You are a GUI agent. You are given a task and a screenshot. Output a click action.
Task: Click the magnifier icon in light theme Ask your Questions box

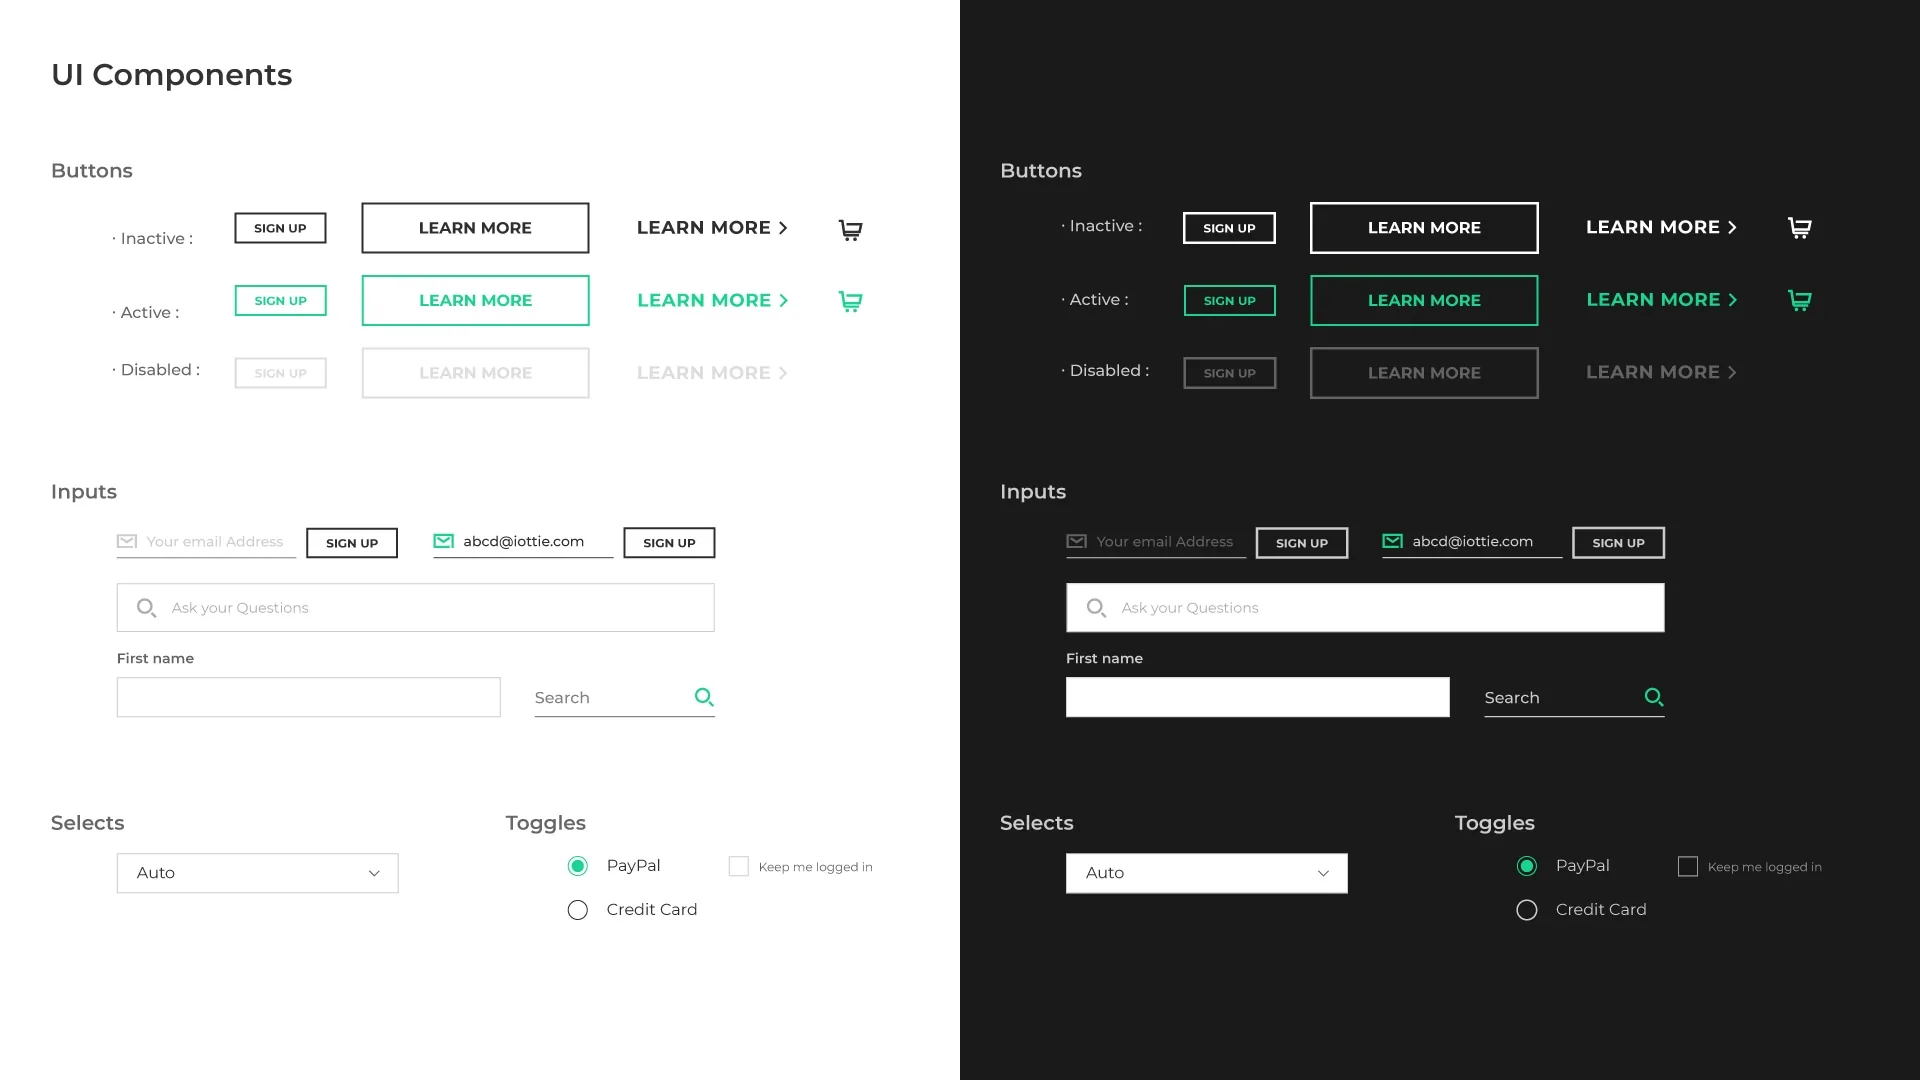[146, 608]
